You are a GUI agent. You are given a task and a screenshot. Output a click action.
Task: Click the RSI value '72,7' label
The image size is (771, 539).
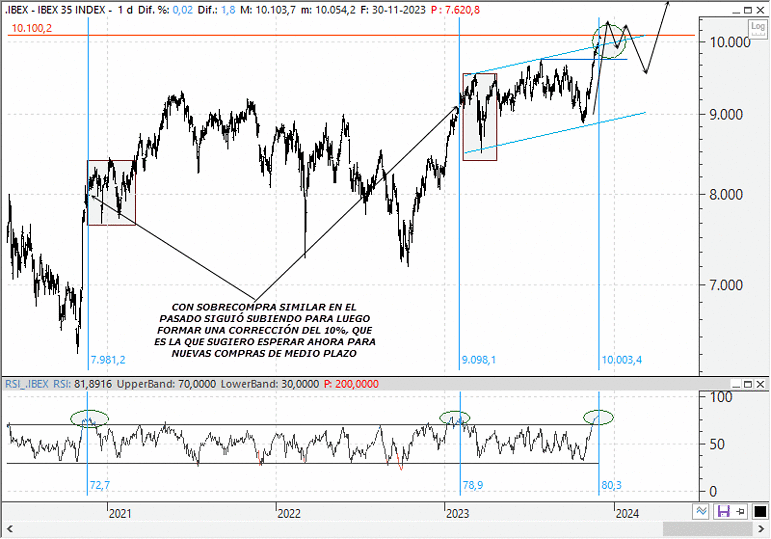(x=100, y=485)
